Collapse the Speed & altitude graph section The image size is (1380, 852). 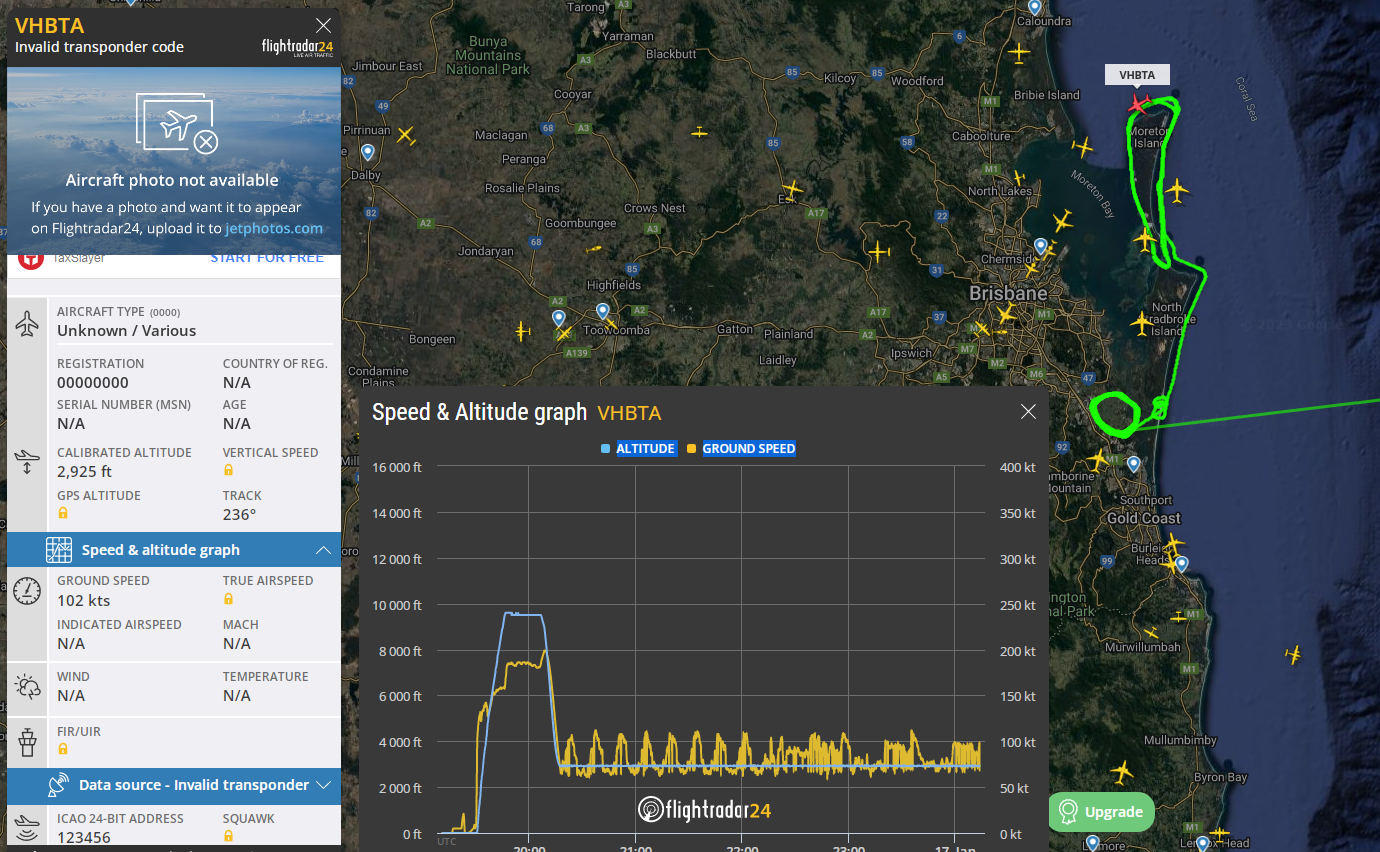point(174,550)
